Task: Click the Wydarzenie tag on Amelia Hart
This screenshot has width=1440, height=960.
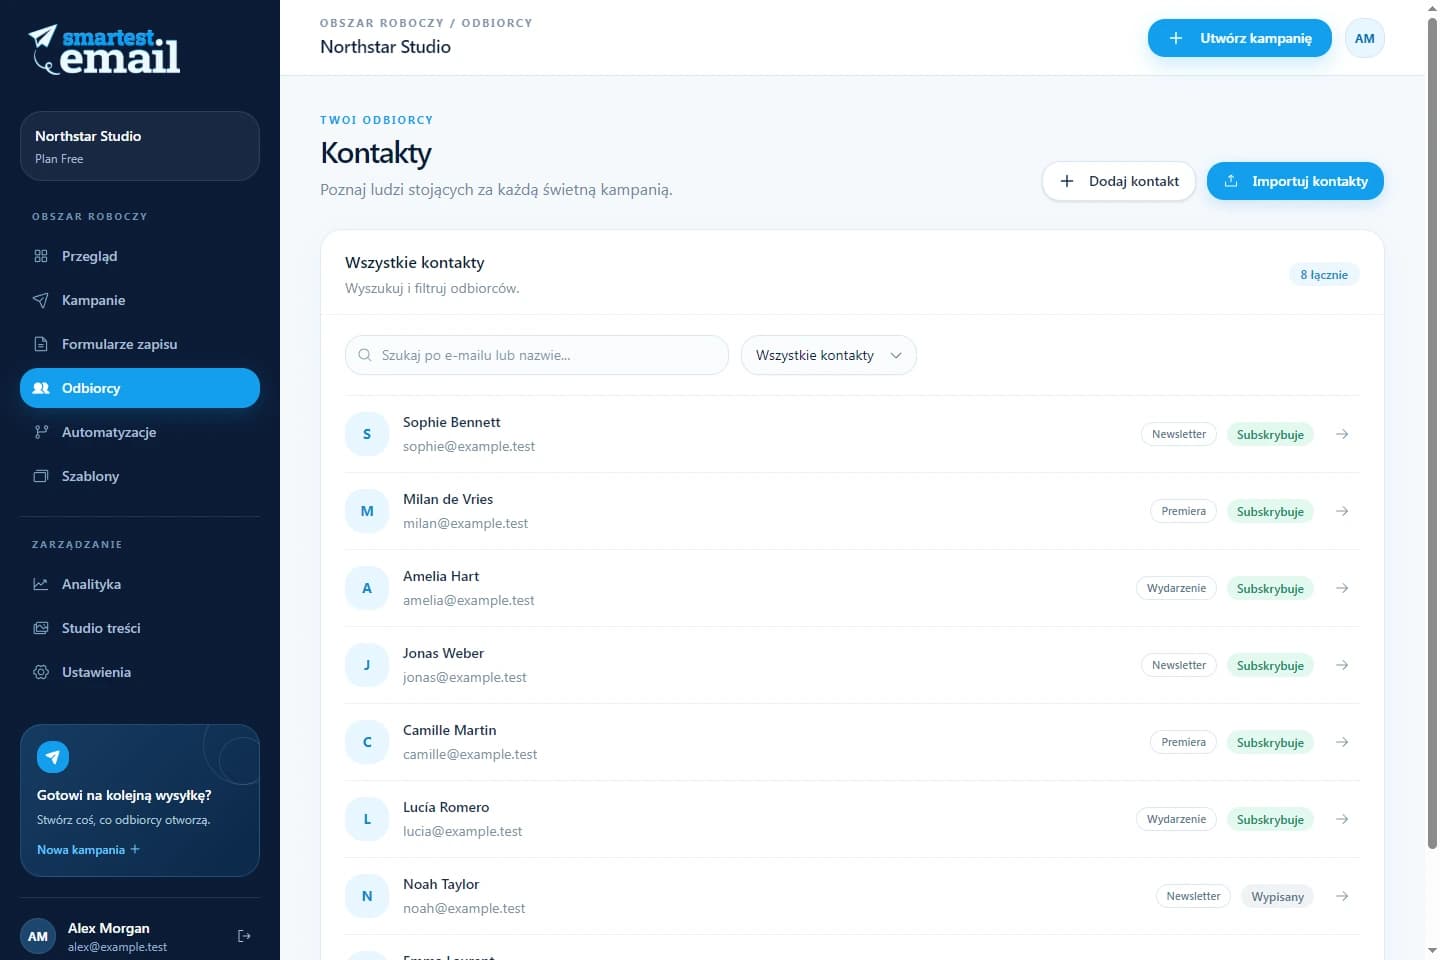Action: click(1176, 588)
